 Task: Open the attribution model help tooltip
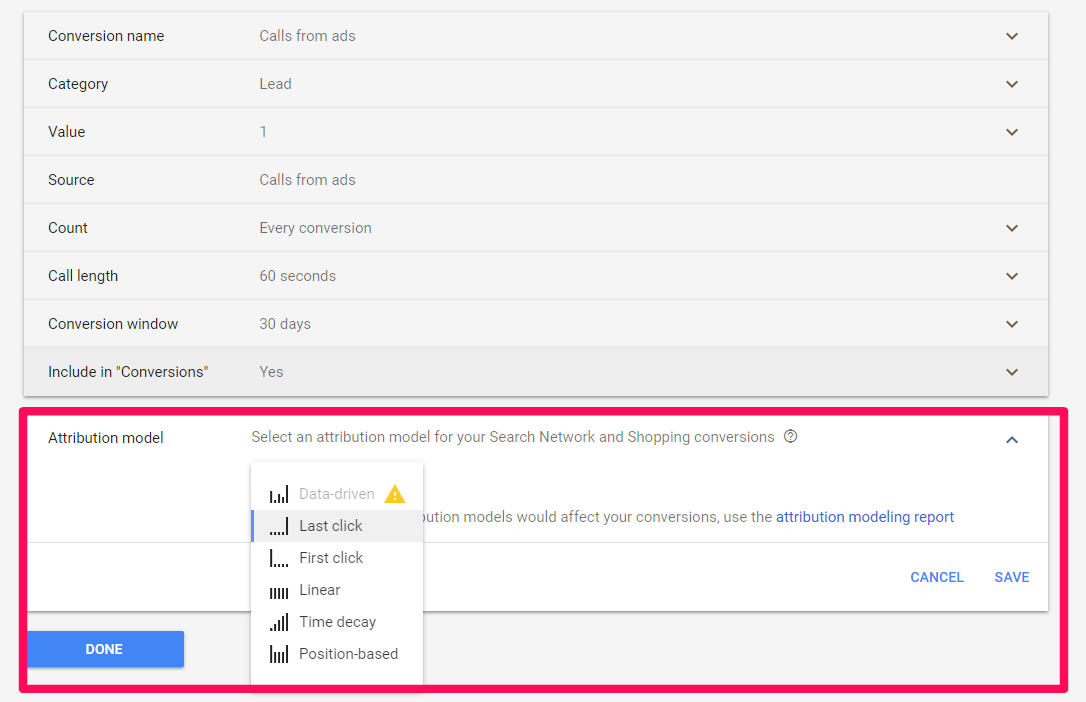click(x=790, y=436)
